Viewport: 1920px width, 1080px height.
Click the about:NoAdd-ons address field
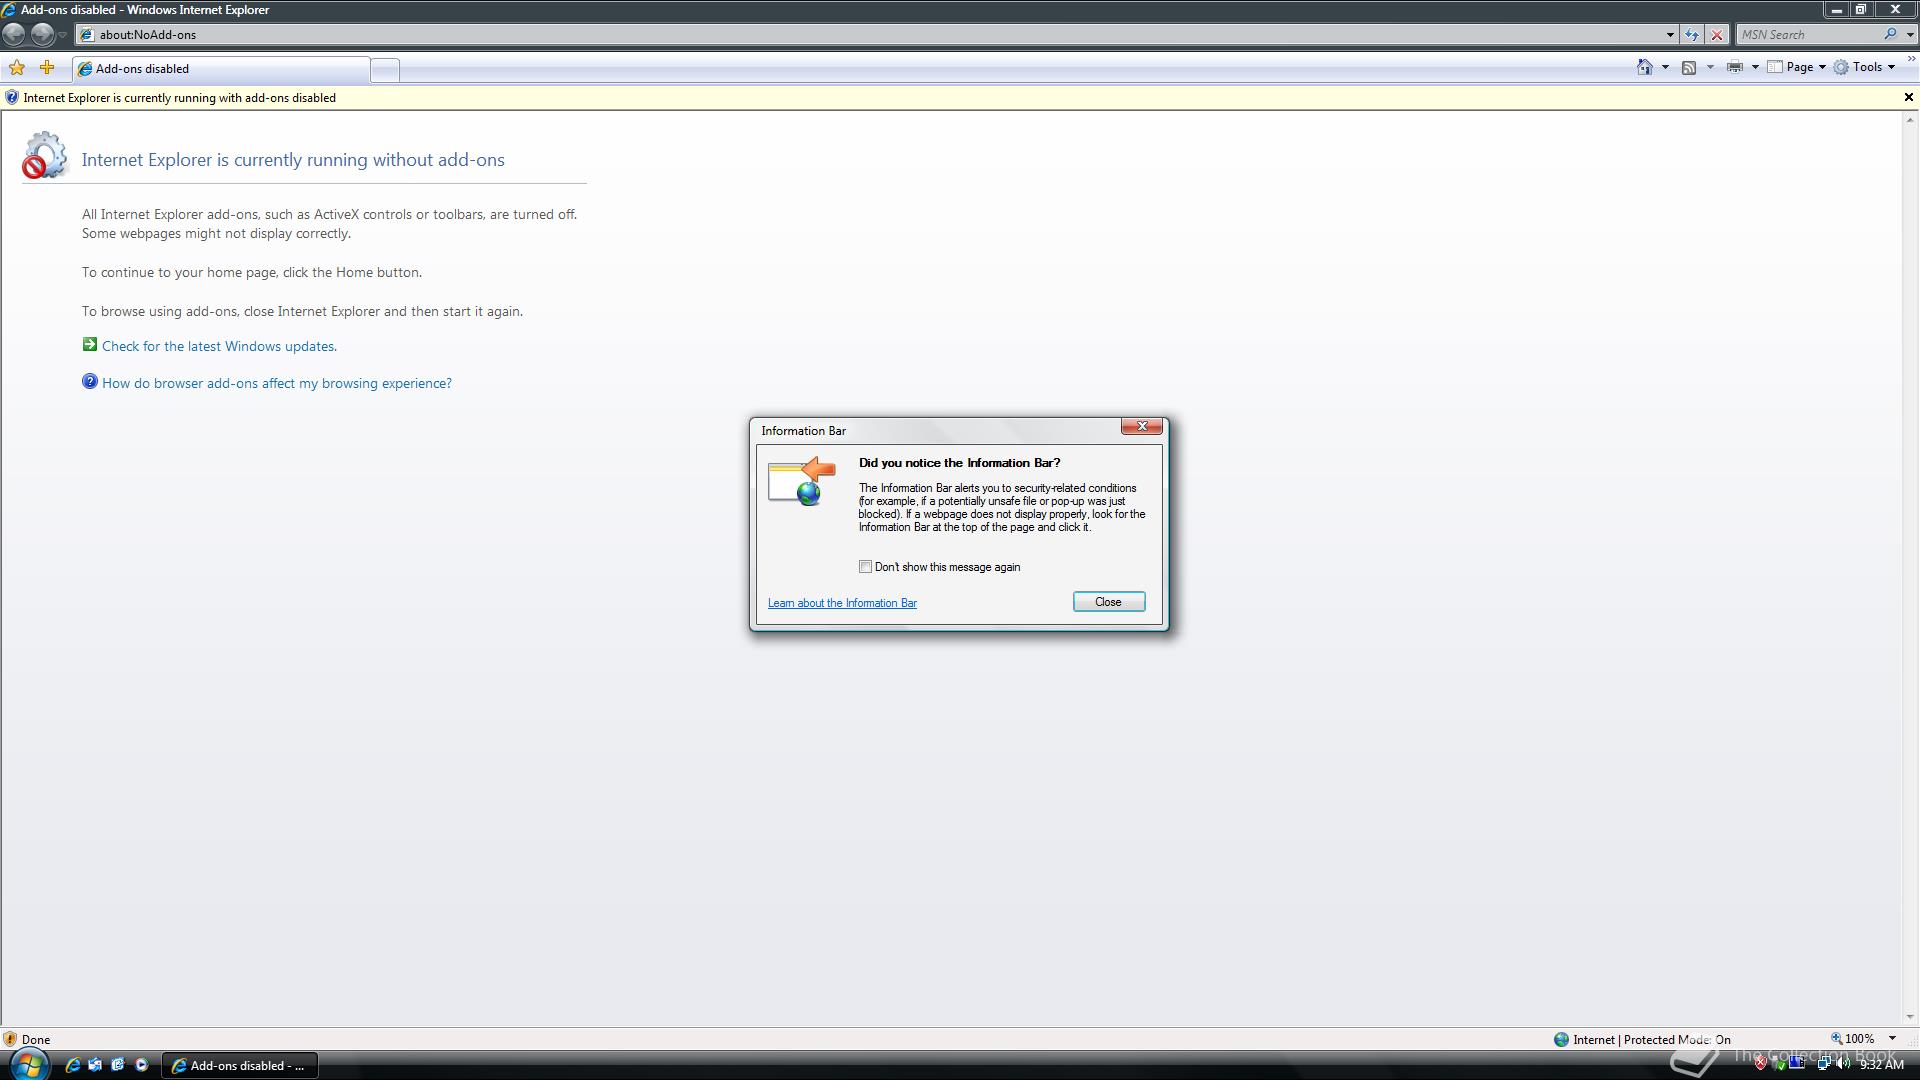pos(868,34)
